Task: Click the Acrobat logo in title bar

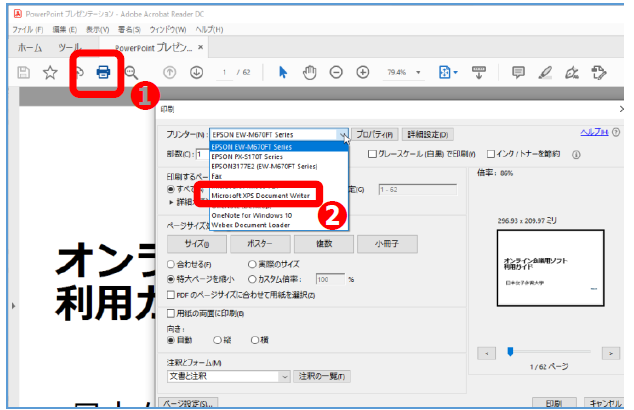Action: tap(17, 14)
